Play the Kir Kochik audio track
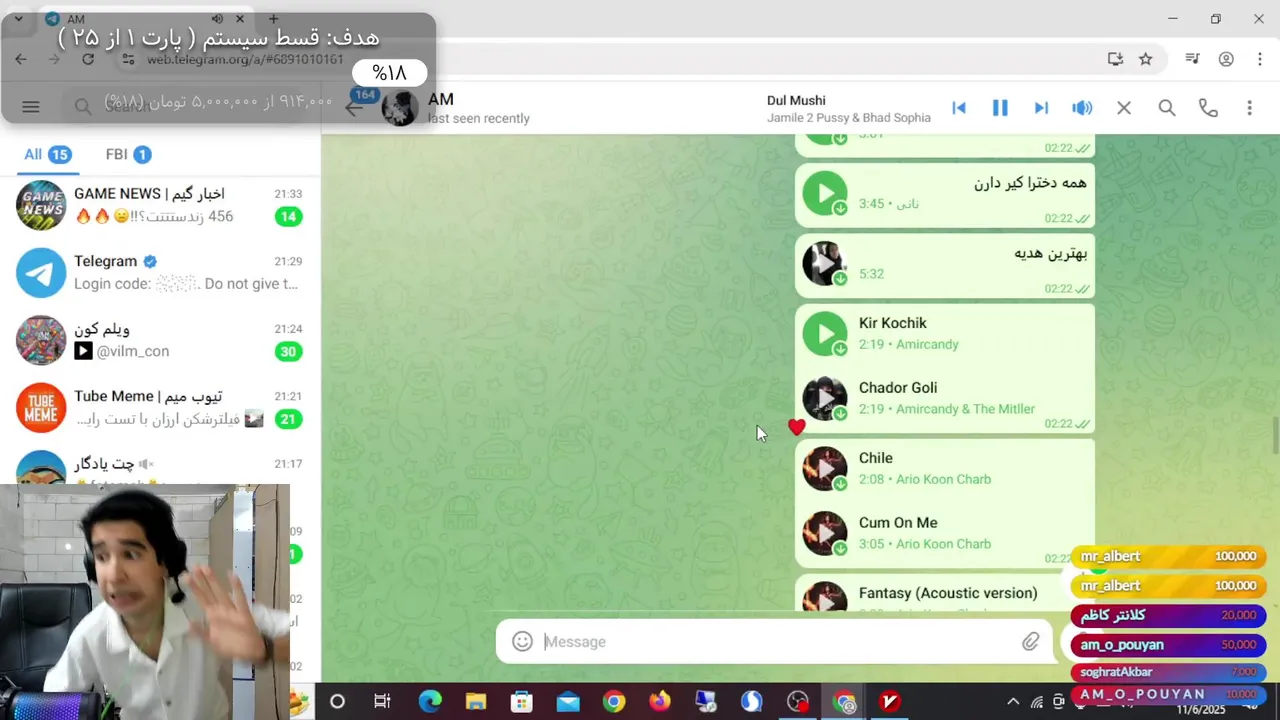This screenshot has width=1280, height=720. pyautogui.click(x=824, y=333)
